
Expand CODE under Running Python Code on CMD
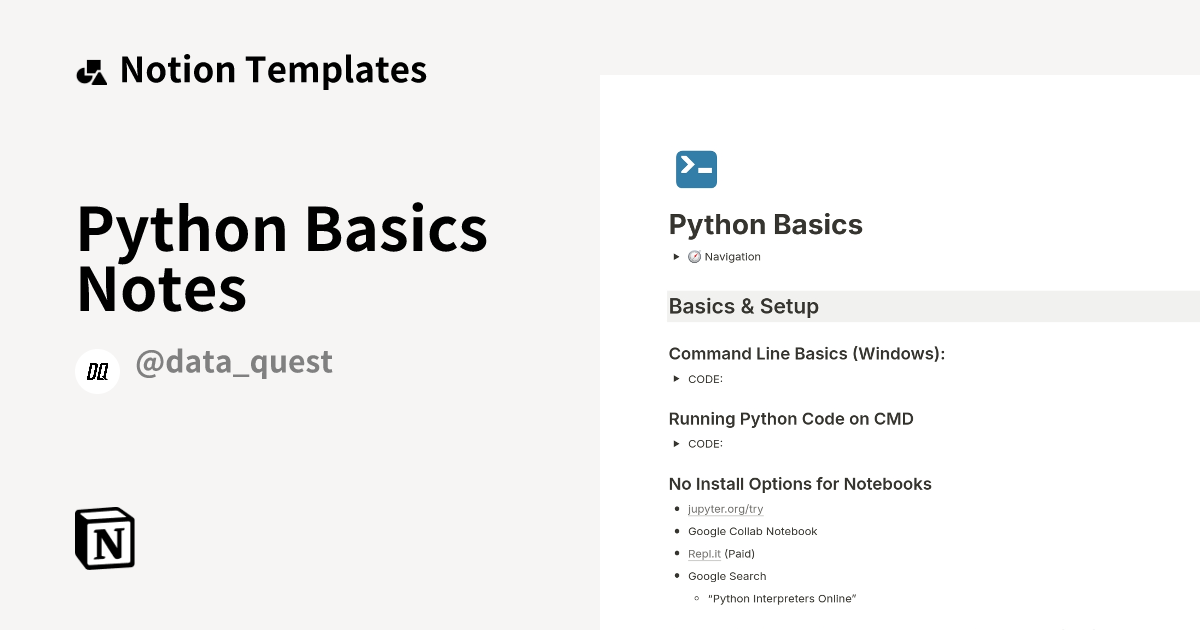[x=676, y=443]
